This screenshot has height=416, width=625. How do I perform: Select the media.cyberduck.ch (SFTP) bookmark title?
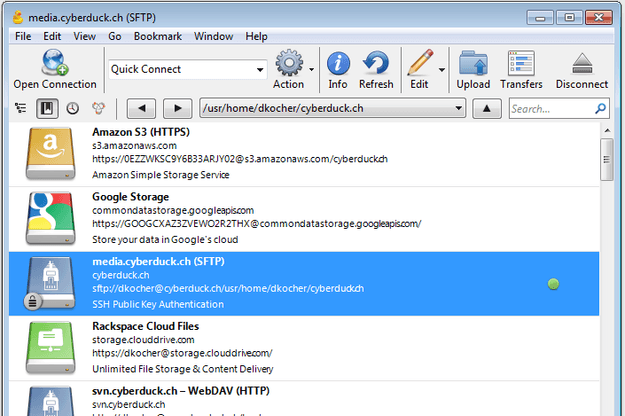[158, 261]
